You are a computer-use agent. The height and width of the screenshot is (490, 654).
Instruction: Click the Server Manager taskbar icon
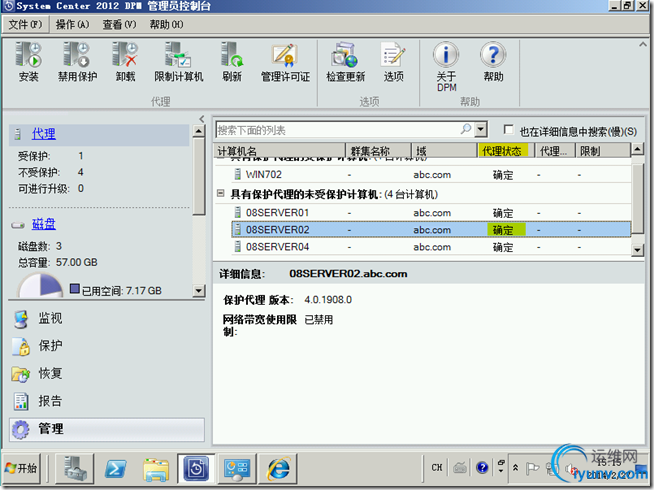tap(75, 468)
